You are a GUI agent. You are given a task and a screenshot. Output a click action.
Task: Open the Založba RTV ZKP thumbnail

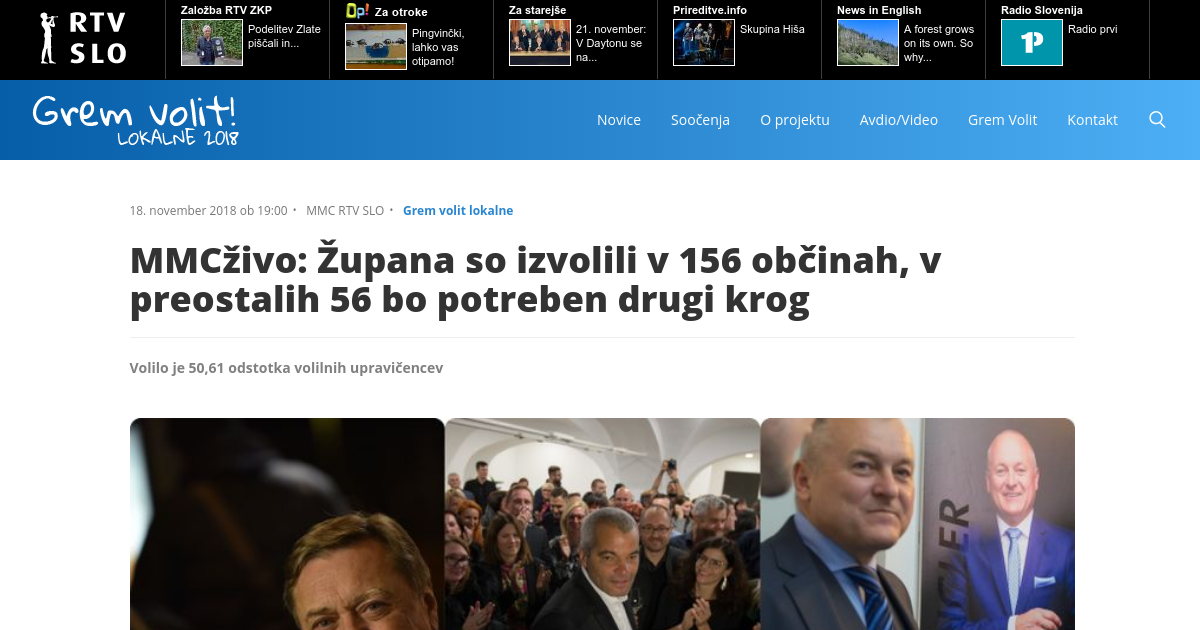pos(212,43)
